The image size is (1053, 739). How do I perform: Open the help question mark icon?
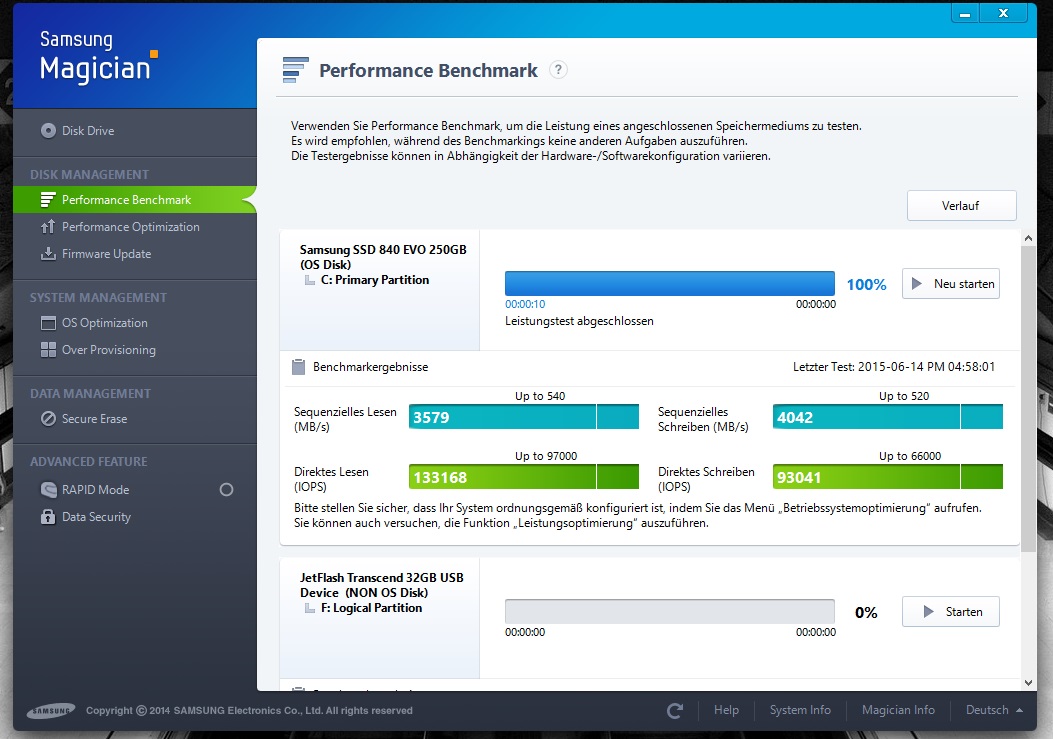click(558, 69)
